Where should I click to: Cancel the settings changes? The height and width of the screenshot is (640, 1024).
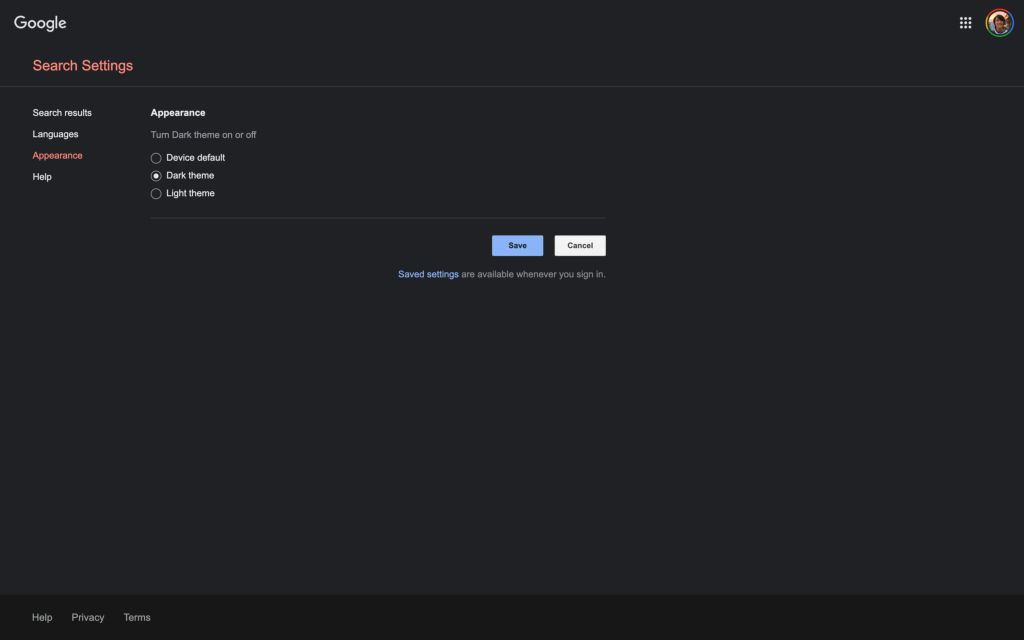pos(580,246)
